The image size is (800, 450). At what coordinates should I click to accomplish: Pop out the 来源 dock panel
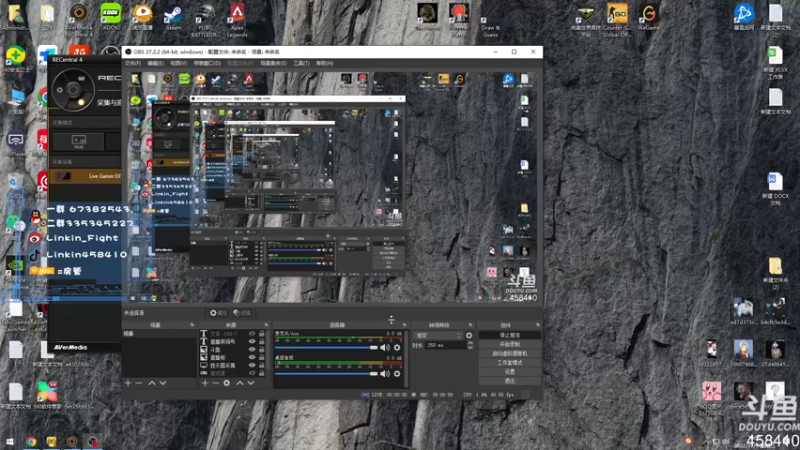pos(266,325)
